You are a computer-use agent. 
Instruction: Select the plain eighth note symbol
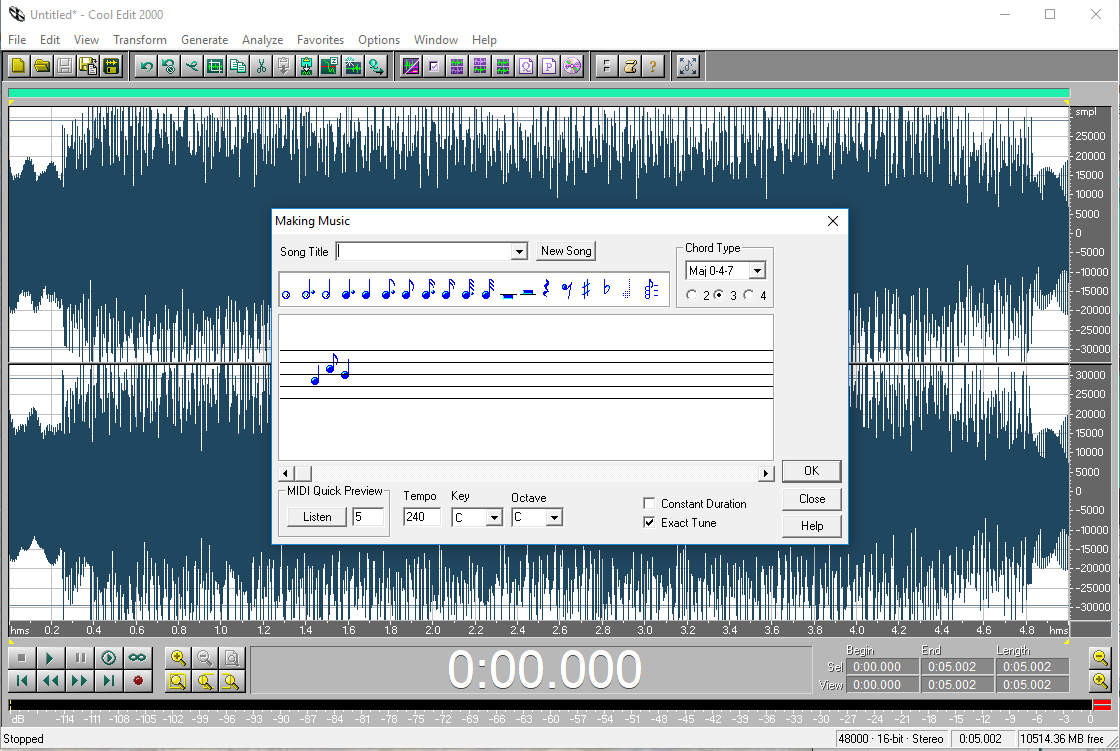coord(408,289)
